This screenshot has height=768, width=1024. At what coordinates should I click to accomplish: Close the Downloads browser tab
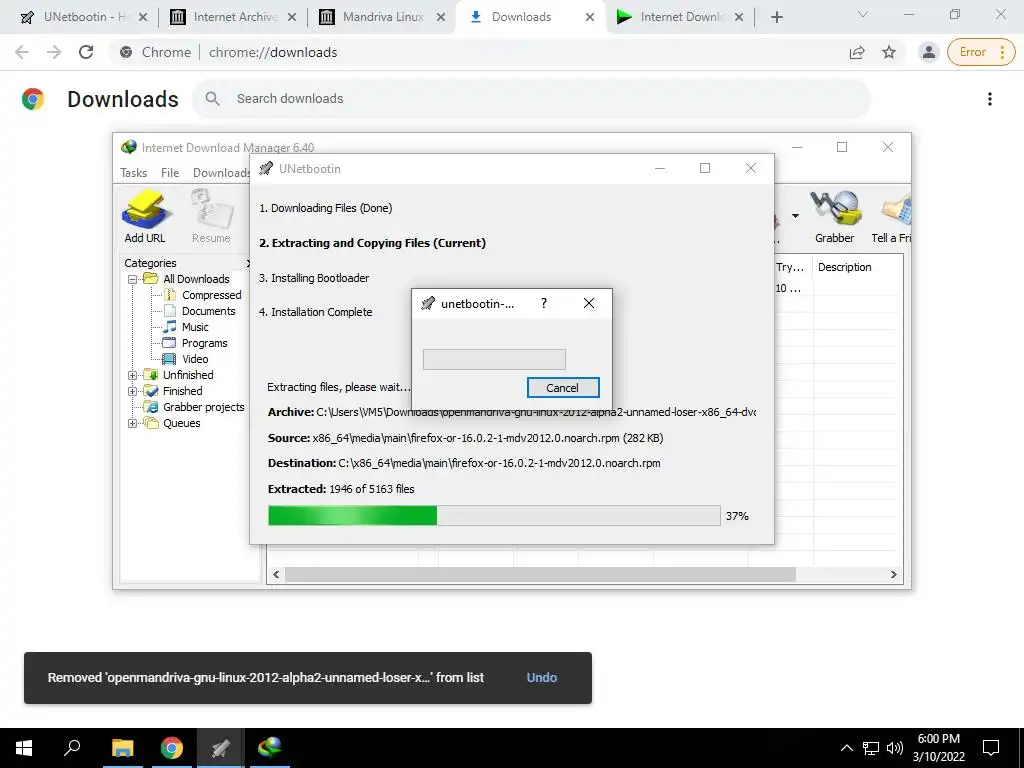[590, 17]
